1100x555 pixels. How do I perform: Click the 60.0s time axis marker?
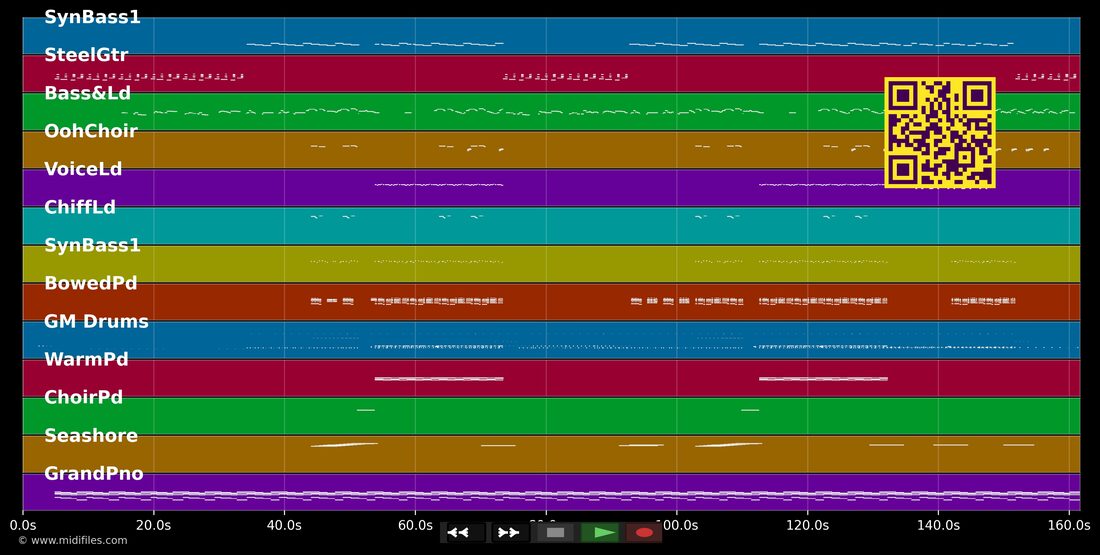pos(415,525)
